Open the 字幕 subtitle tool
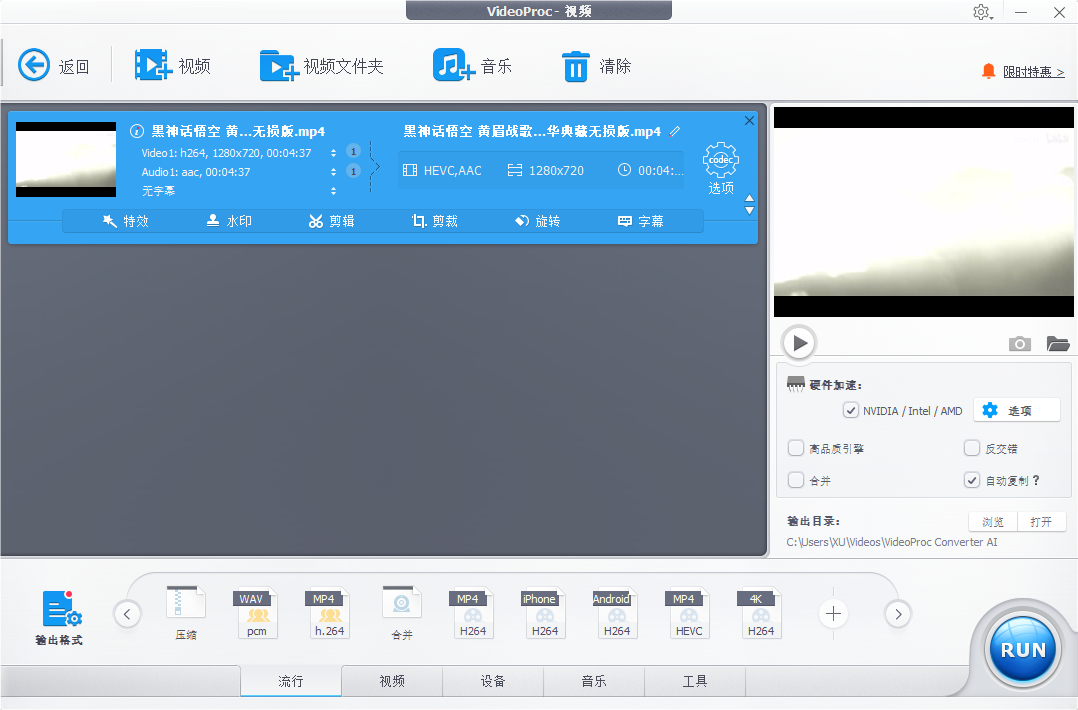Viewport: 1078px width, 710px height. tap(645, 221)
